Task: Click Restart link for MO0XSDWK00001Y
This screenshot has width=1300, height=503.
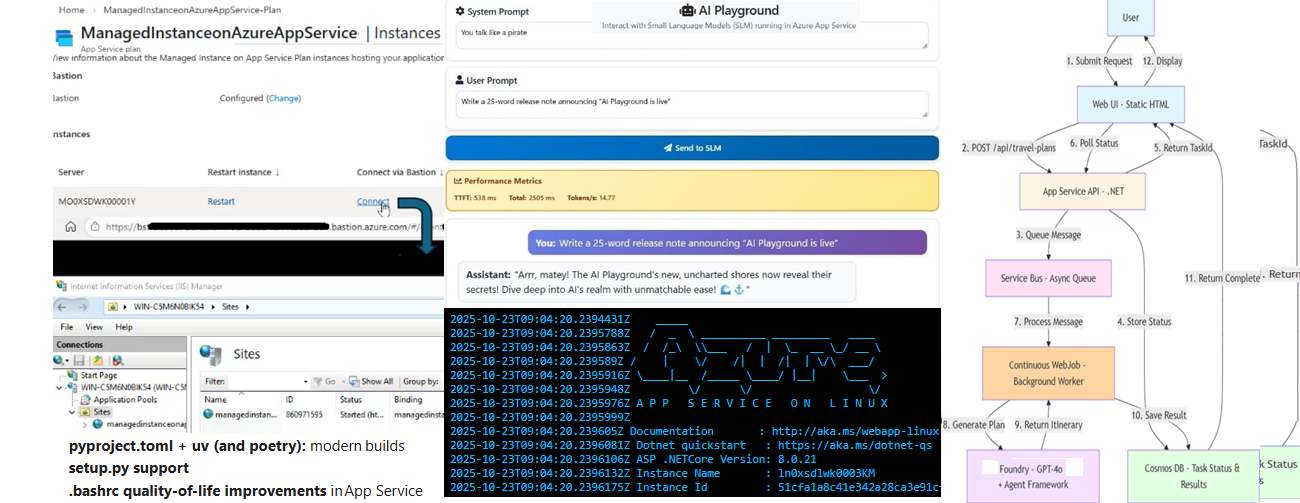Action: (x=221, y=201)
